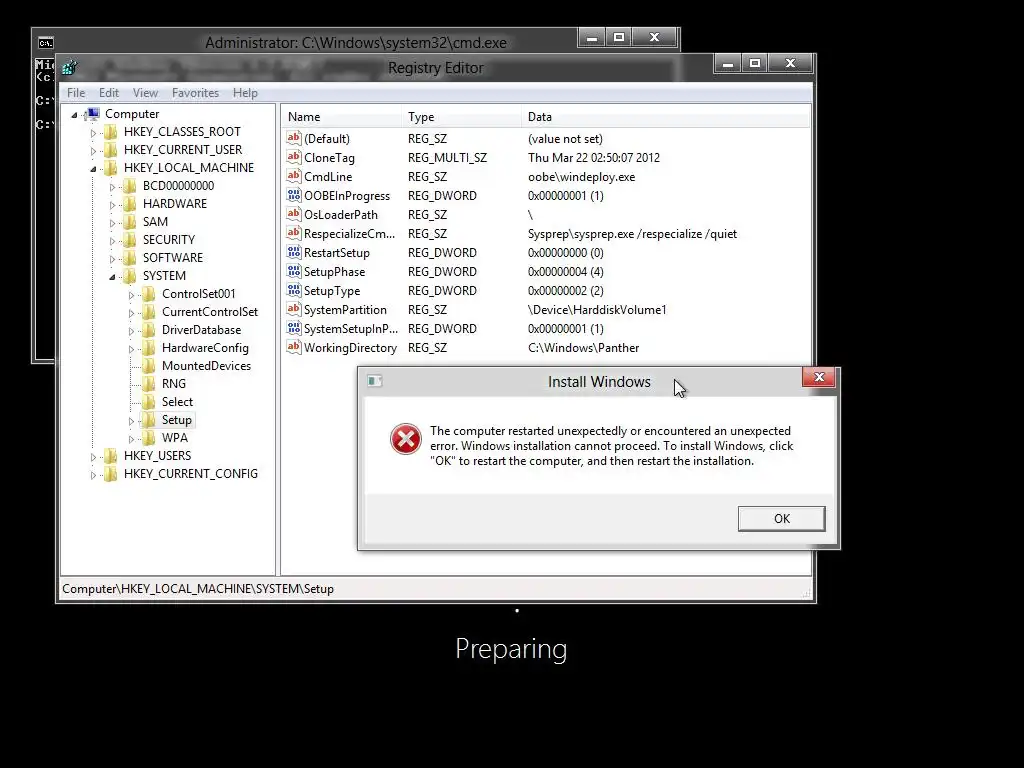Click the SystemSetupInP... DWORD icon
1024x768 pixels.
(x=294, y=327)
